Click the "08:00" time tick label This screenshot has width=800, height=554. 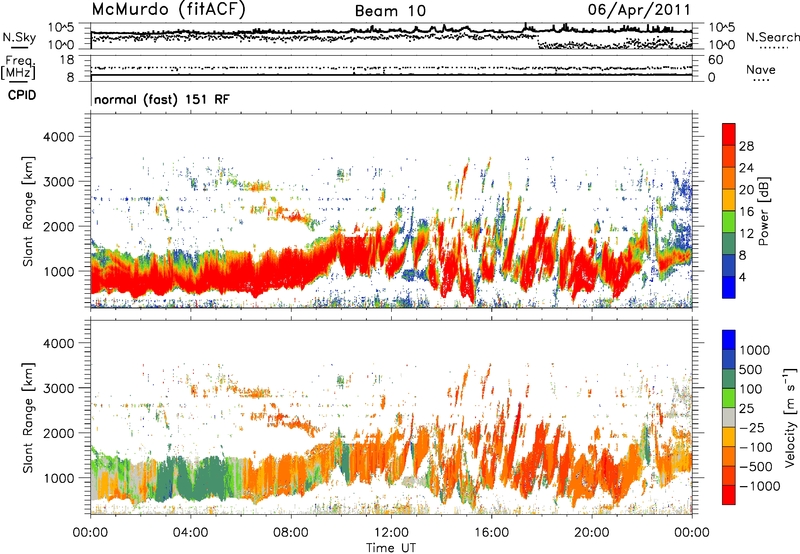290,533
